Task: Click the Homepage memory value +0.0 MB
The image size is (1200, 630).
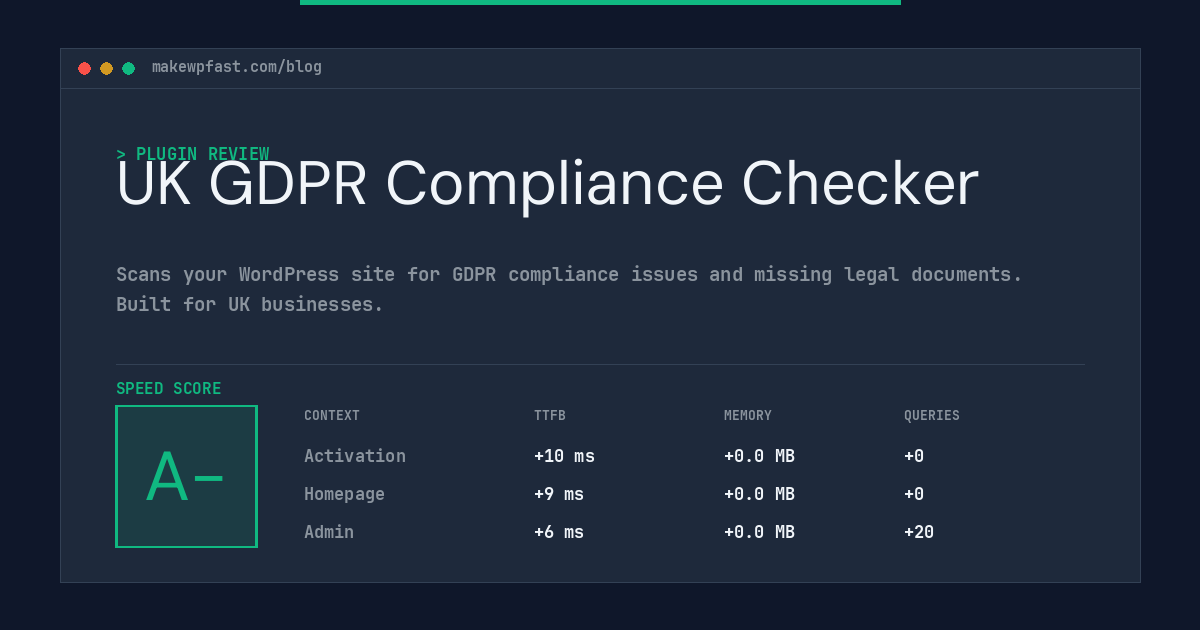Action: (x=759, y=494)
